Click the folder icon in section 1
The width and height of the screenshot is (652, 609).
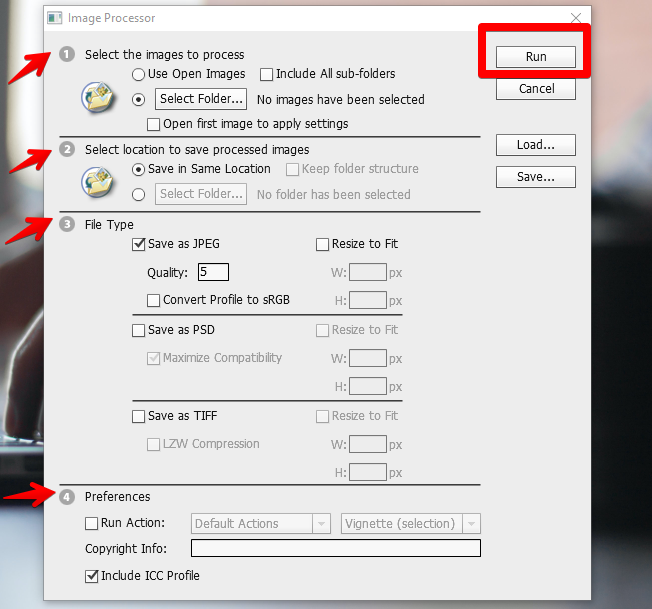tap(98, 98)
